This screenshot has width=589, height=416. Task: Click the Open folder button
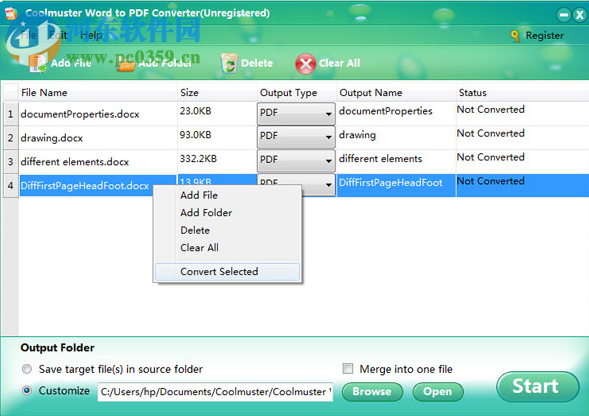438,392
